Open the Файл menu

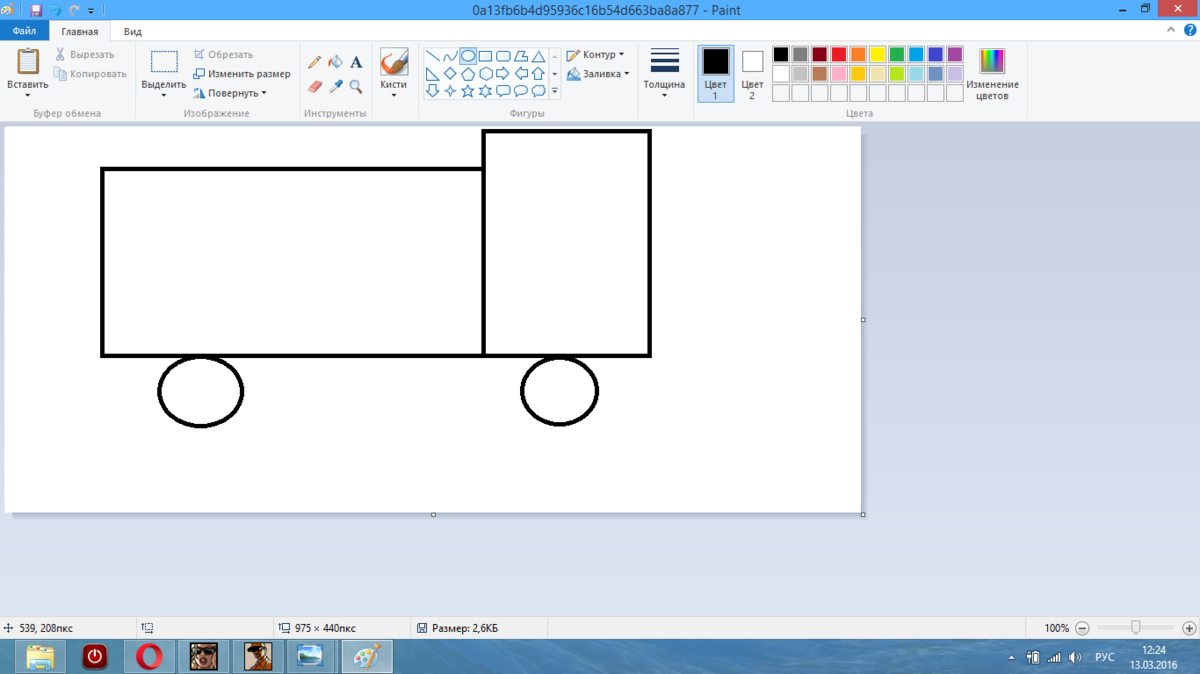coord(22,31)
